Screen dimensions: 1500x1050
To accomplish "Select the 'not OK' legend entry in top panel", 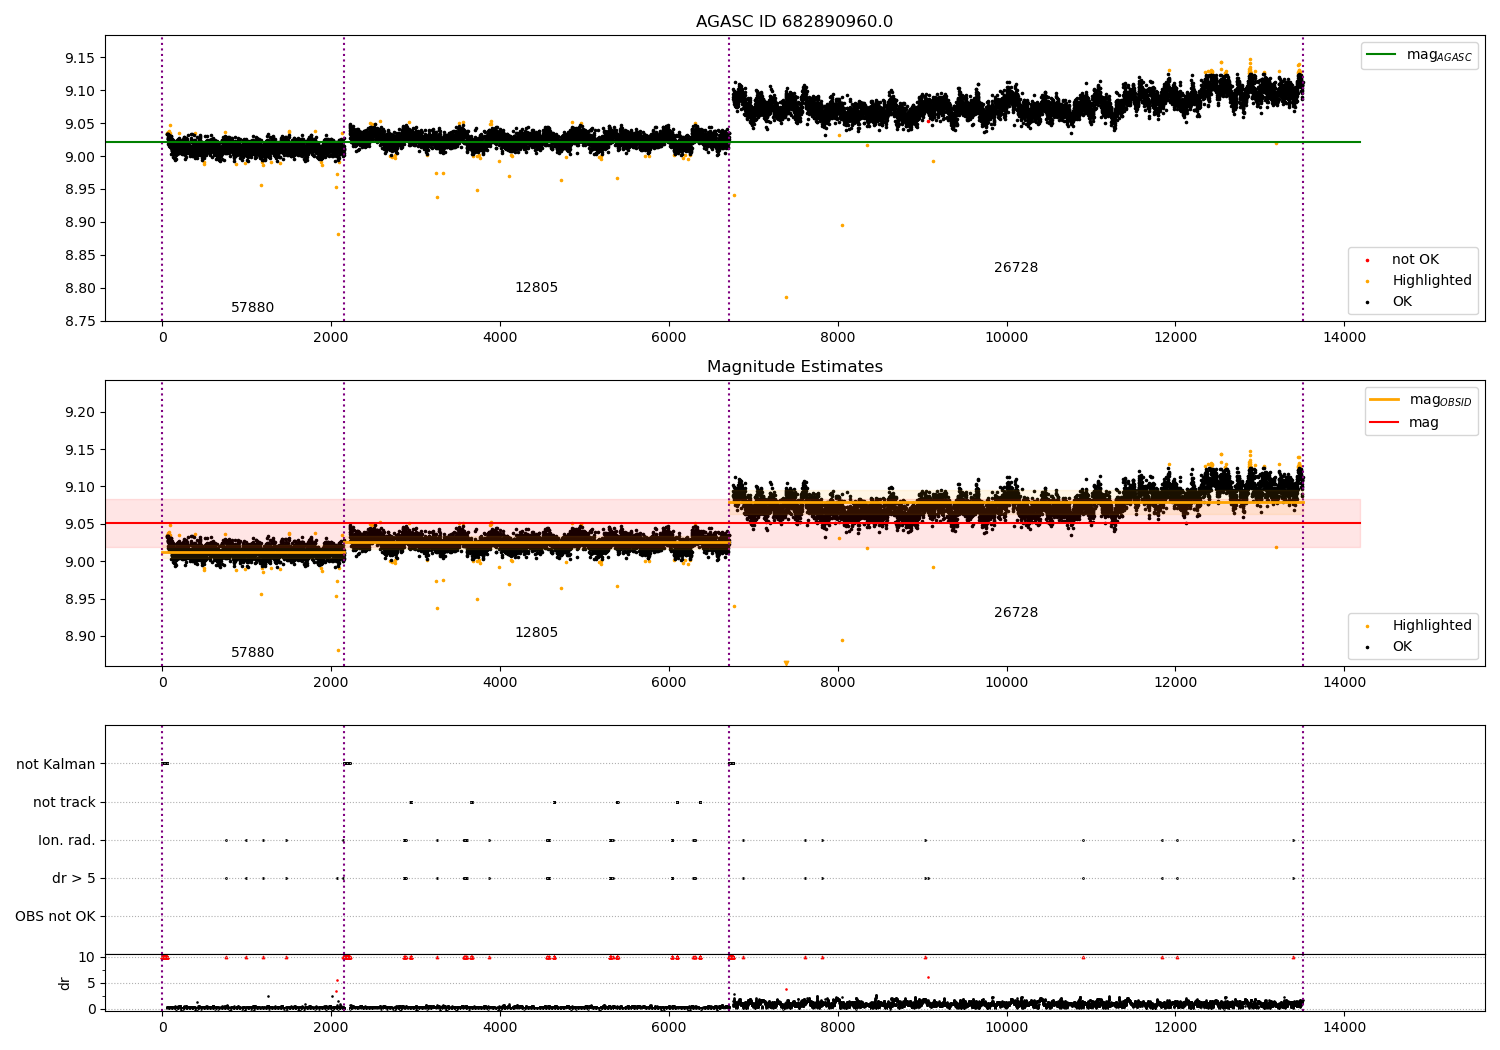I will [1414, 260].
